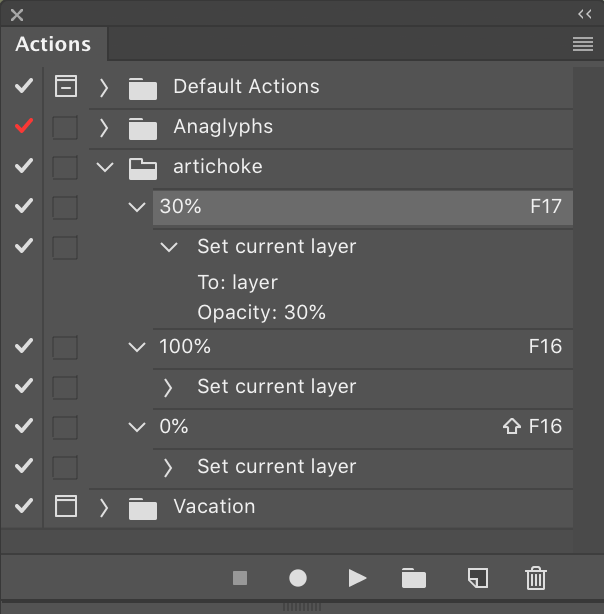
Task: Create a new action
Action: (x=478, y=578)
